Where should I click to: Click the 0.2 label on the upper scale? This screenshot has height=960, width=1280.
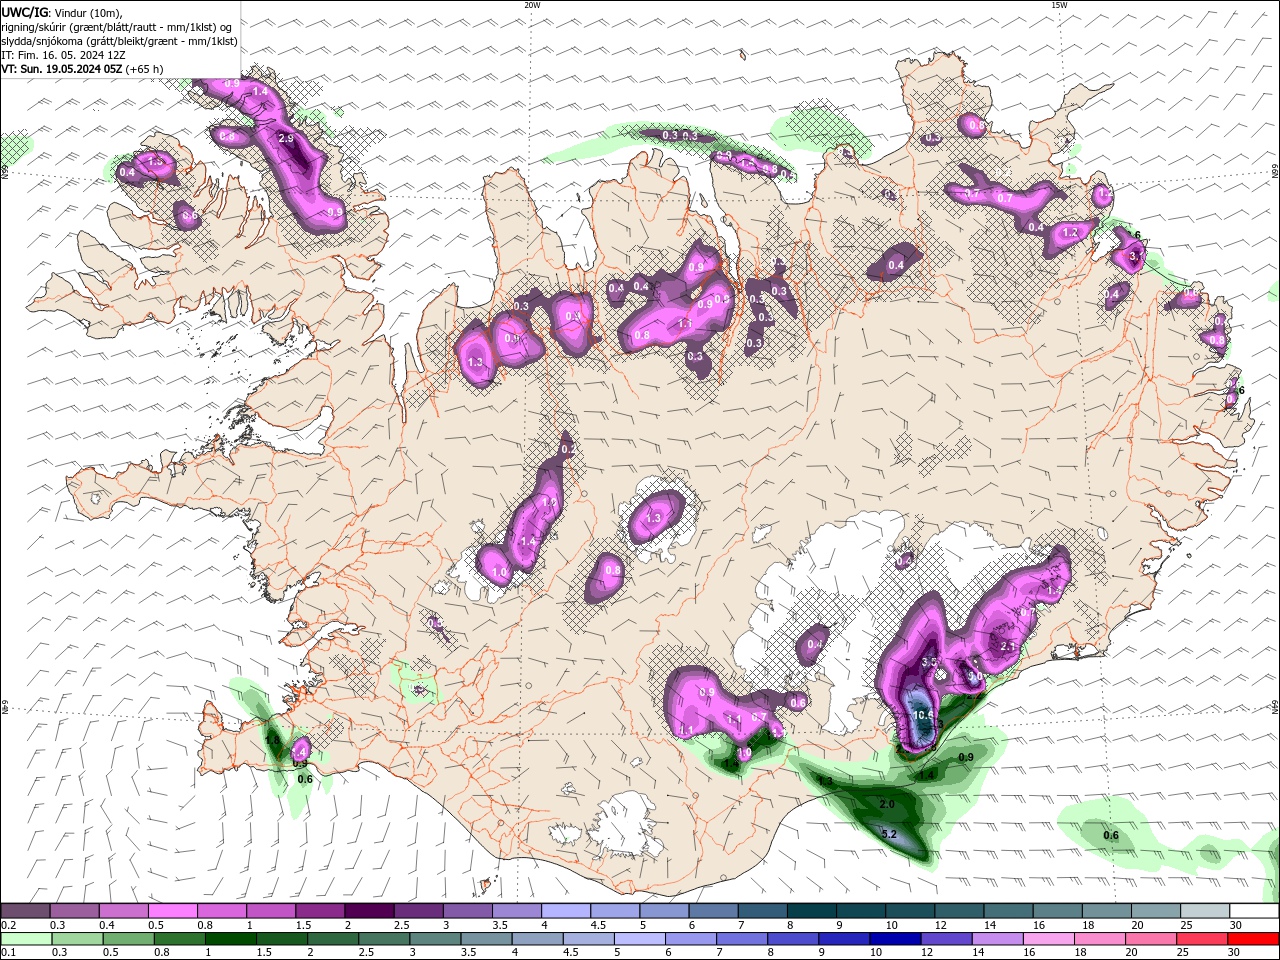point(9,925)
